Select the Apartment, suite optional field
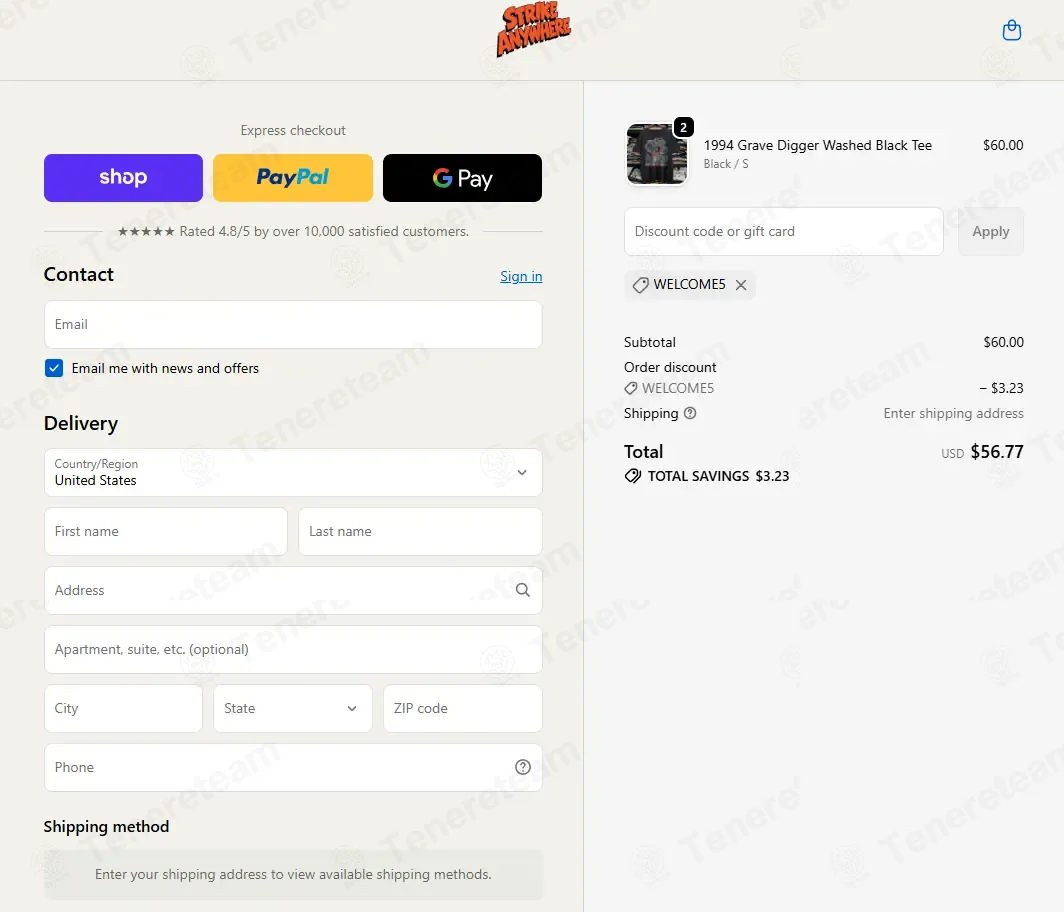Screen dimensions: 1064x912 coord(293,649)
